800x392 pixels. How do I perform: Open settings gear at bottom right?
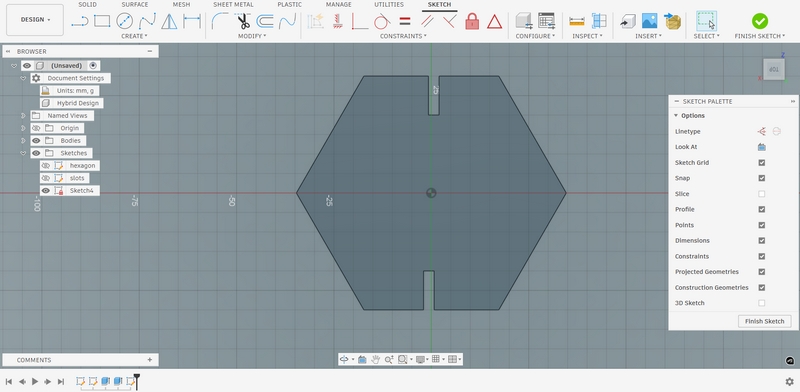coord(789,381)
